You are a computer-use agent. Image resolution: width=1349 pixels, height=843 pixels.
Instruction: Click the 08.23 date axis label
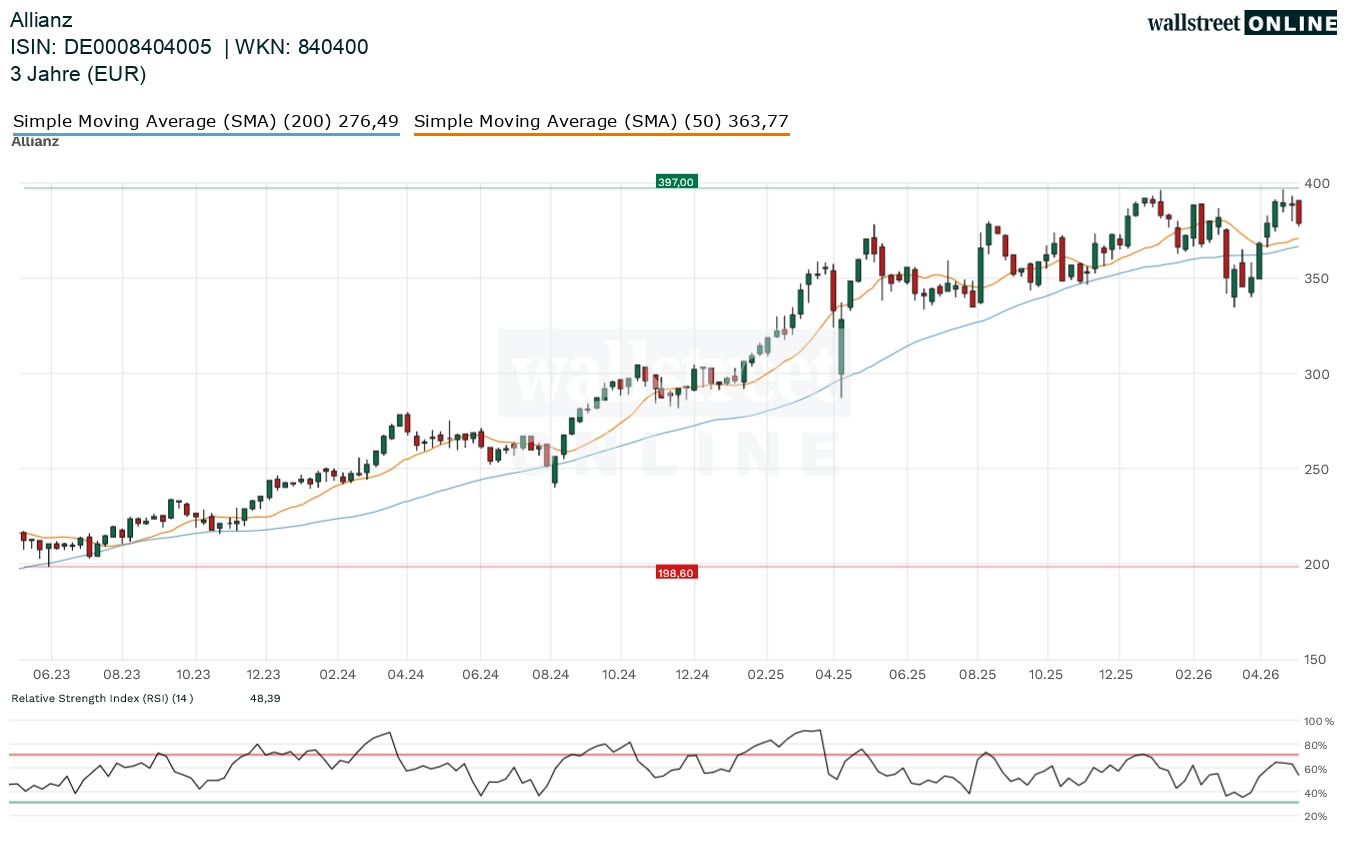122,675
